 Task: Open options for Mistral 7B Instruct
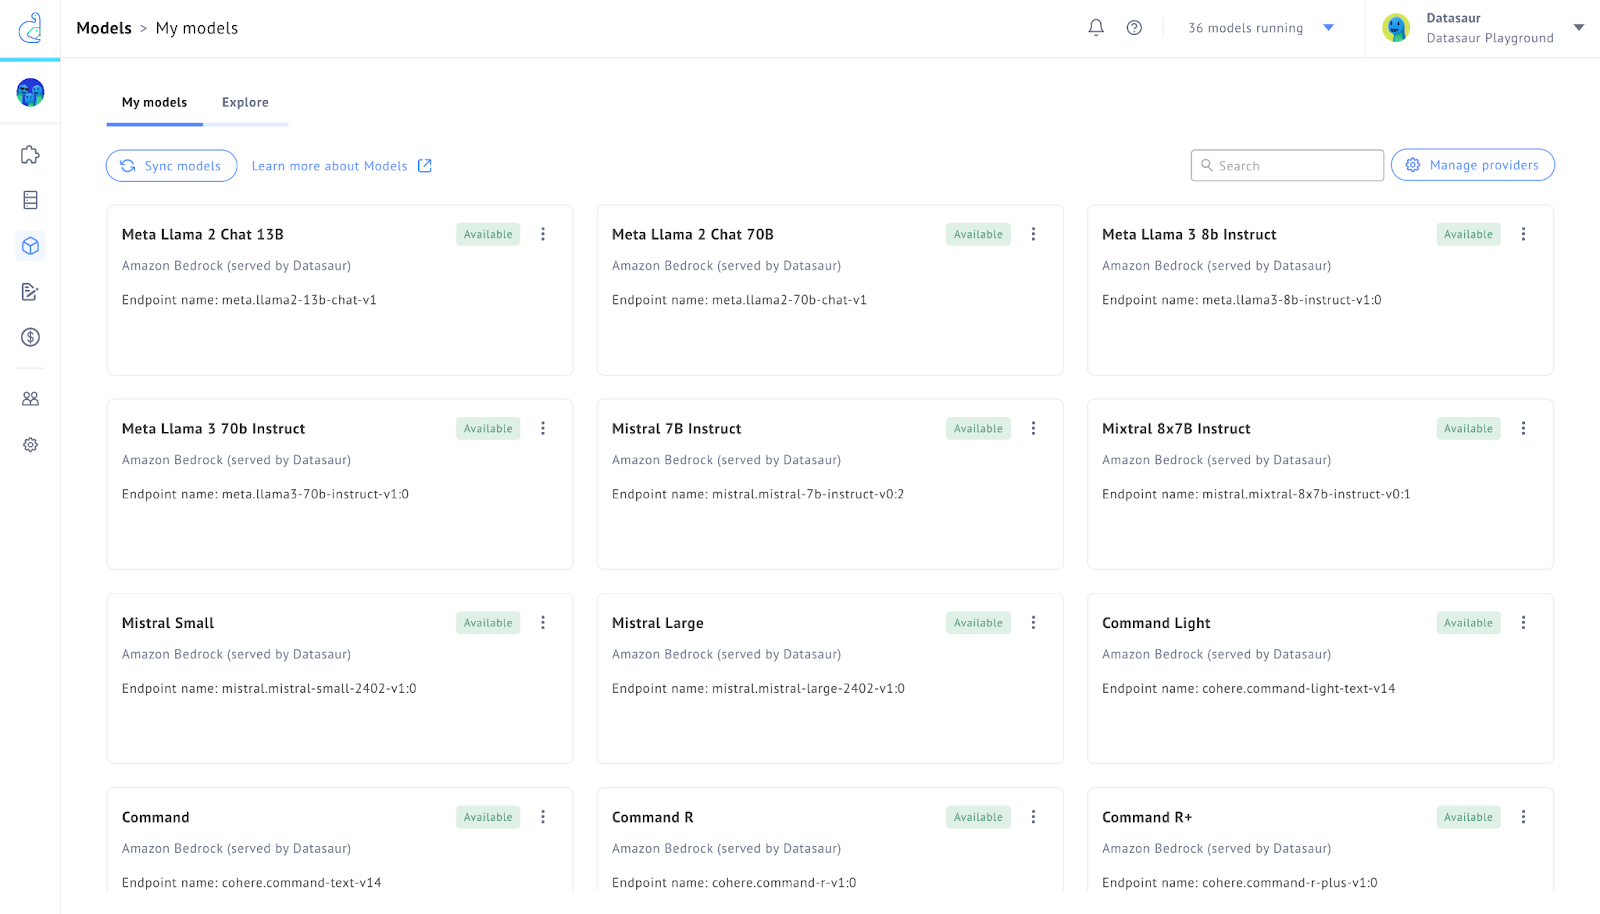[x=1033, y=428]
